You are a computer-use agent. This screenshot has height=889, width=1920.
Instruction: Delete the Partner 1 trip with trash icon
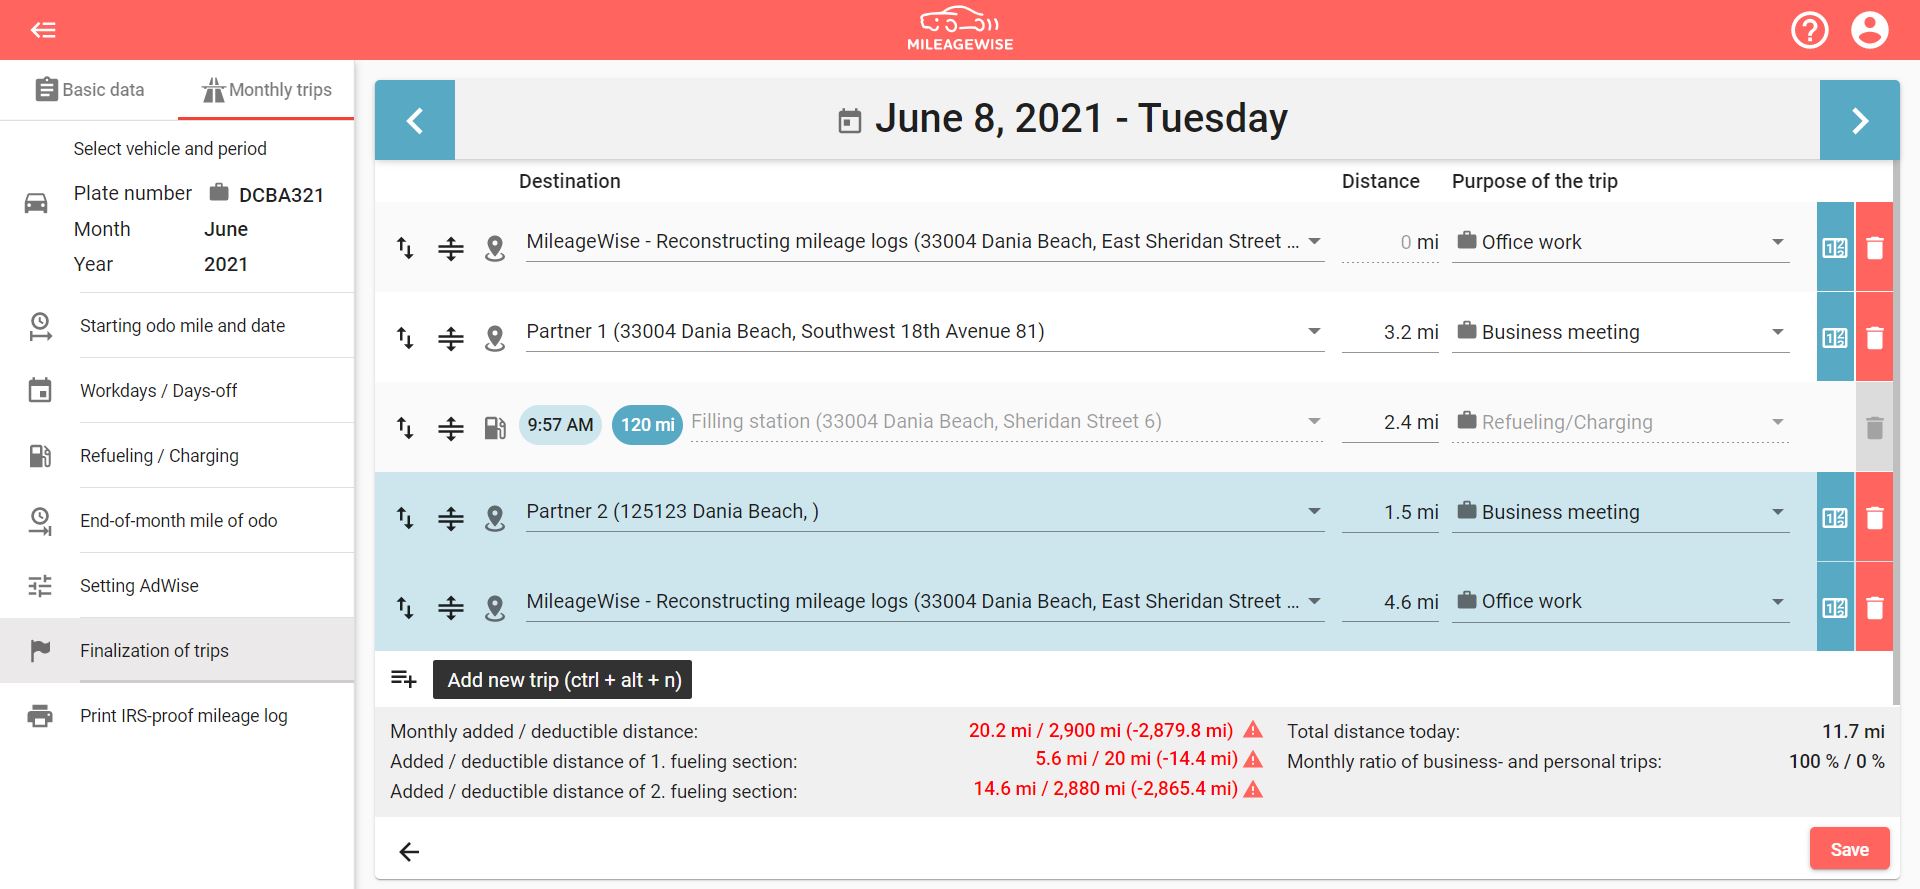(1875, 337)
